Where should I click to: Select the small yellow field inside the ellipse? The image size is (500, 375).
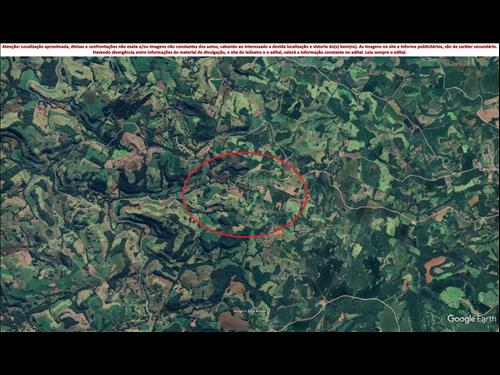coord(238,228)
